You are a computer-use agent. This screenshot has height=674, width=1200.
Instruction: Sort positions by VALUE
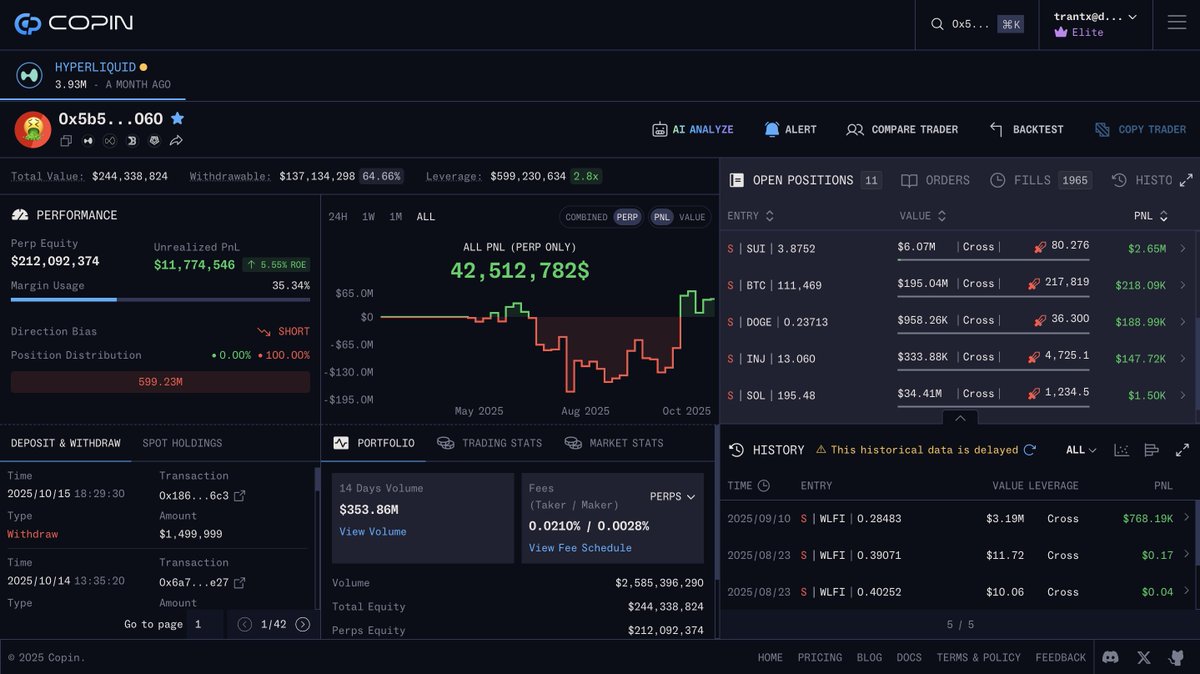click(923, 216)
